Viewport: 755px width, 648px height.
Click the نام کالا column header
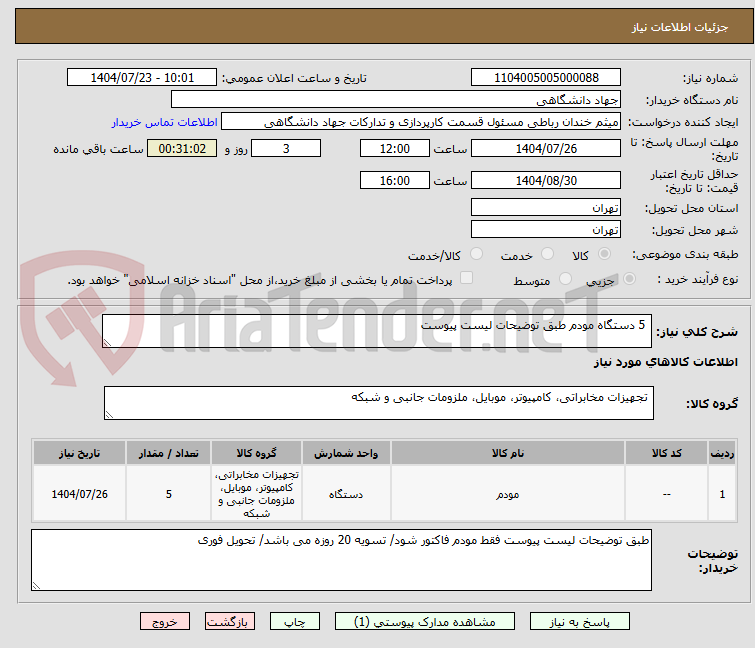(x=508, y=453)
